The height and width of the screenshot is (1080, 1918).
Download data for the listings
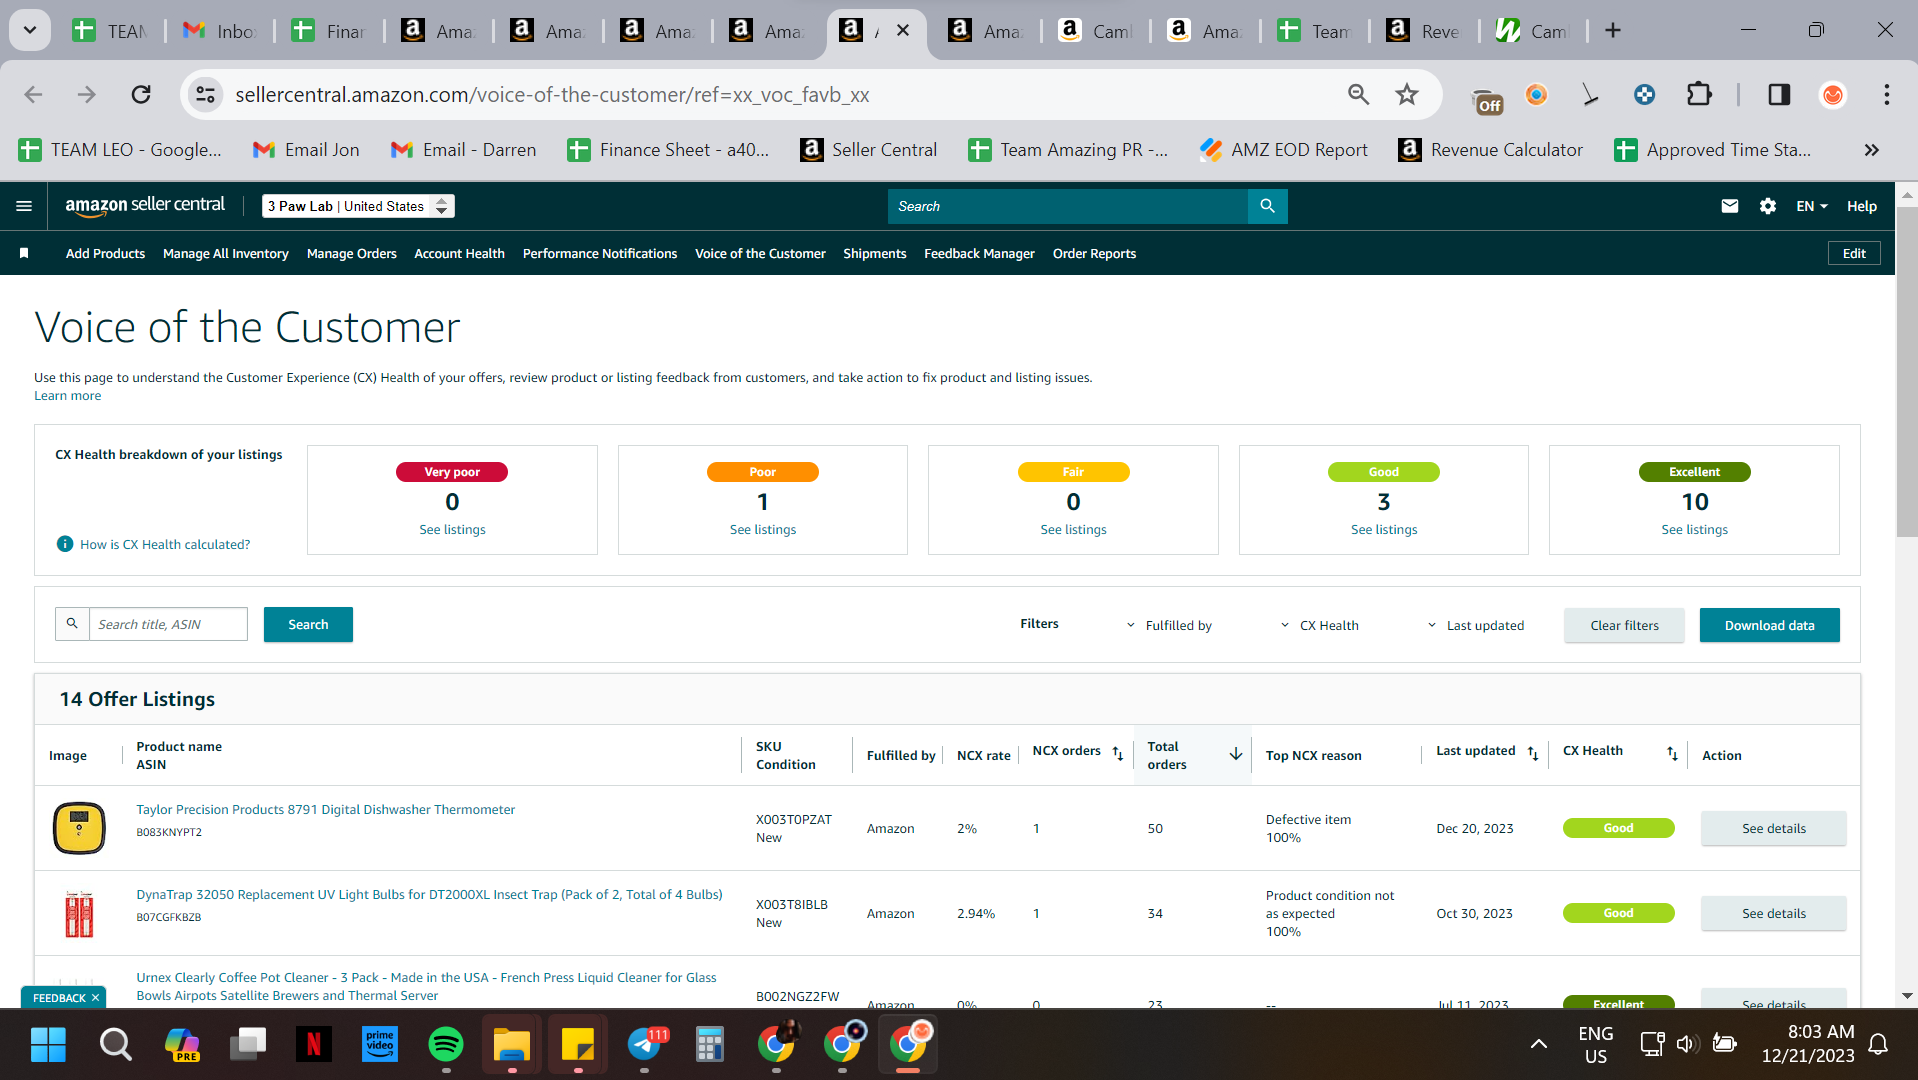pos(1770,625)
